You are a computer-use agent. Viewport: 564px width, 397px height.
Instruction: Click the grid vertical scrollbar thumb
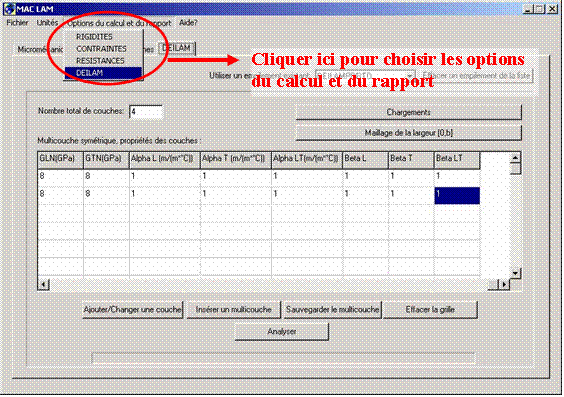[515, 169]
